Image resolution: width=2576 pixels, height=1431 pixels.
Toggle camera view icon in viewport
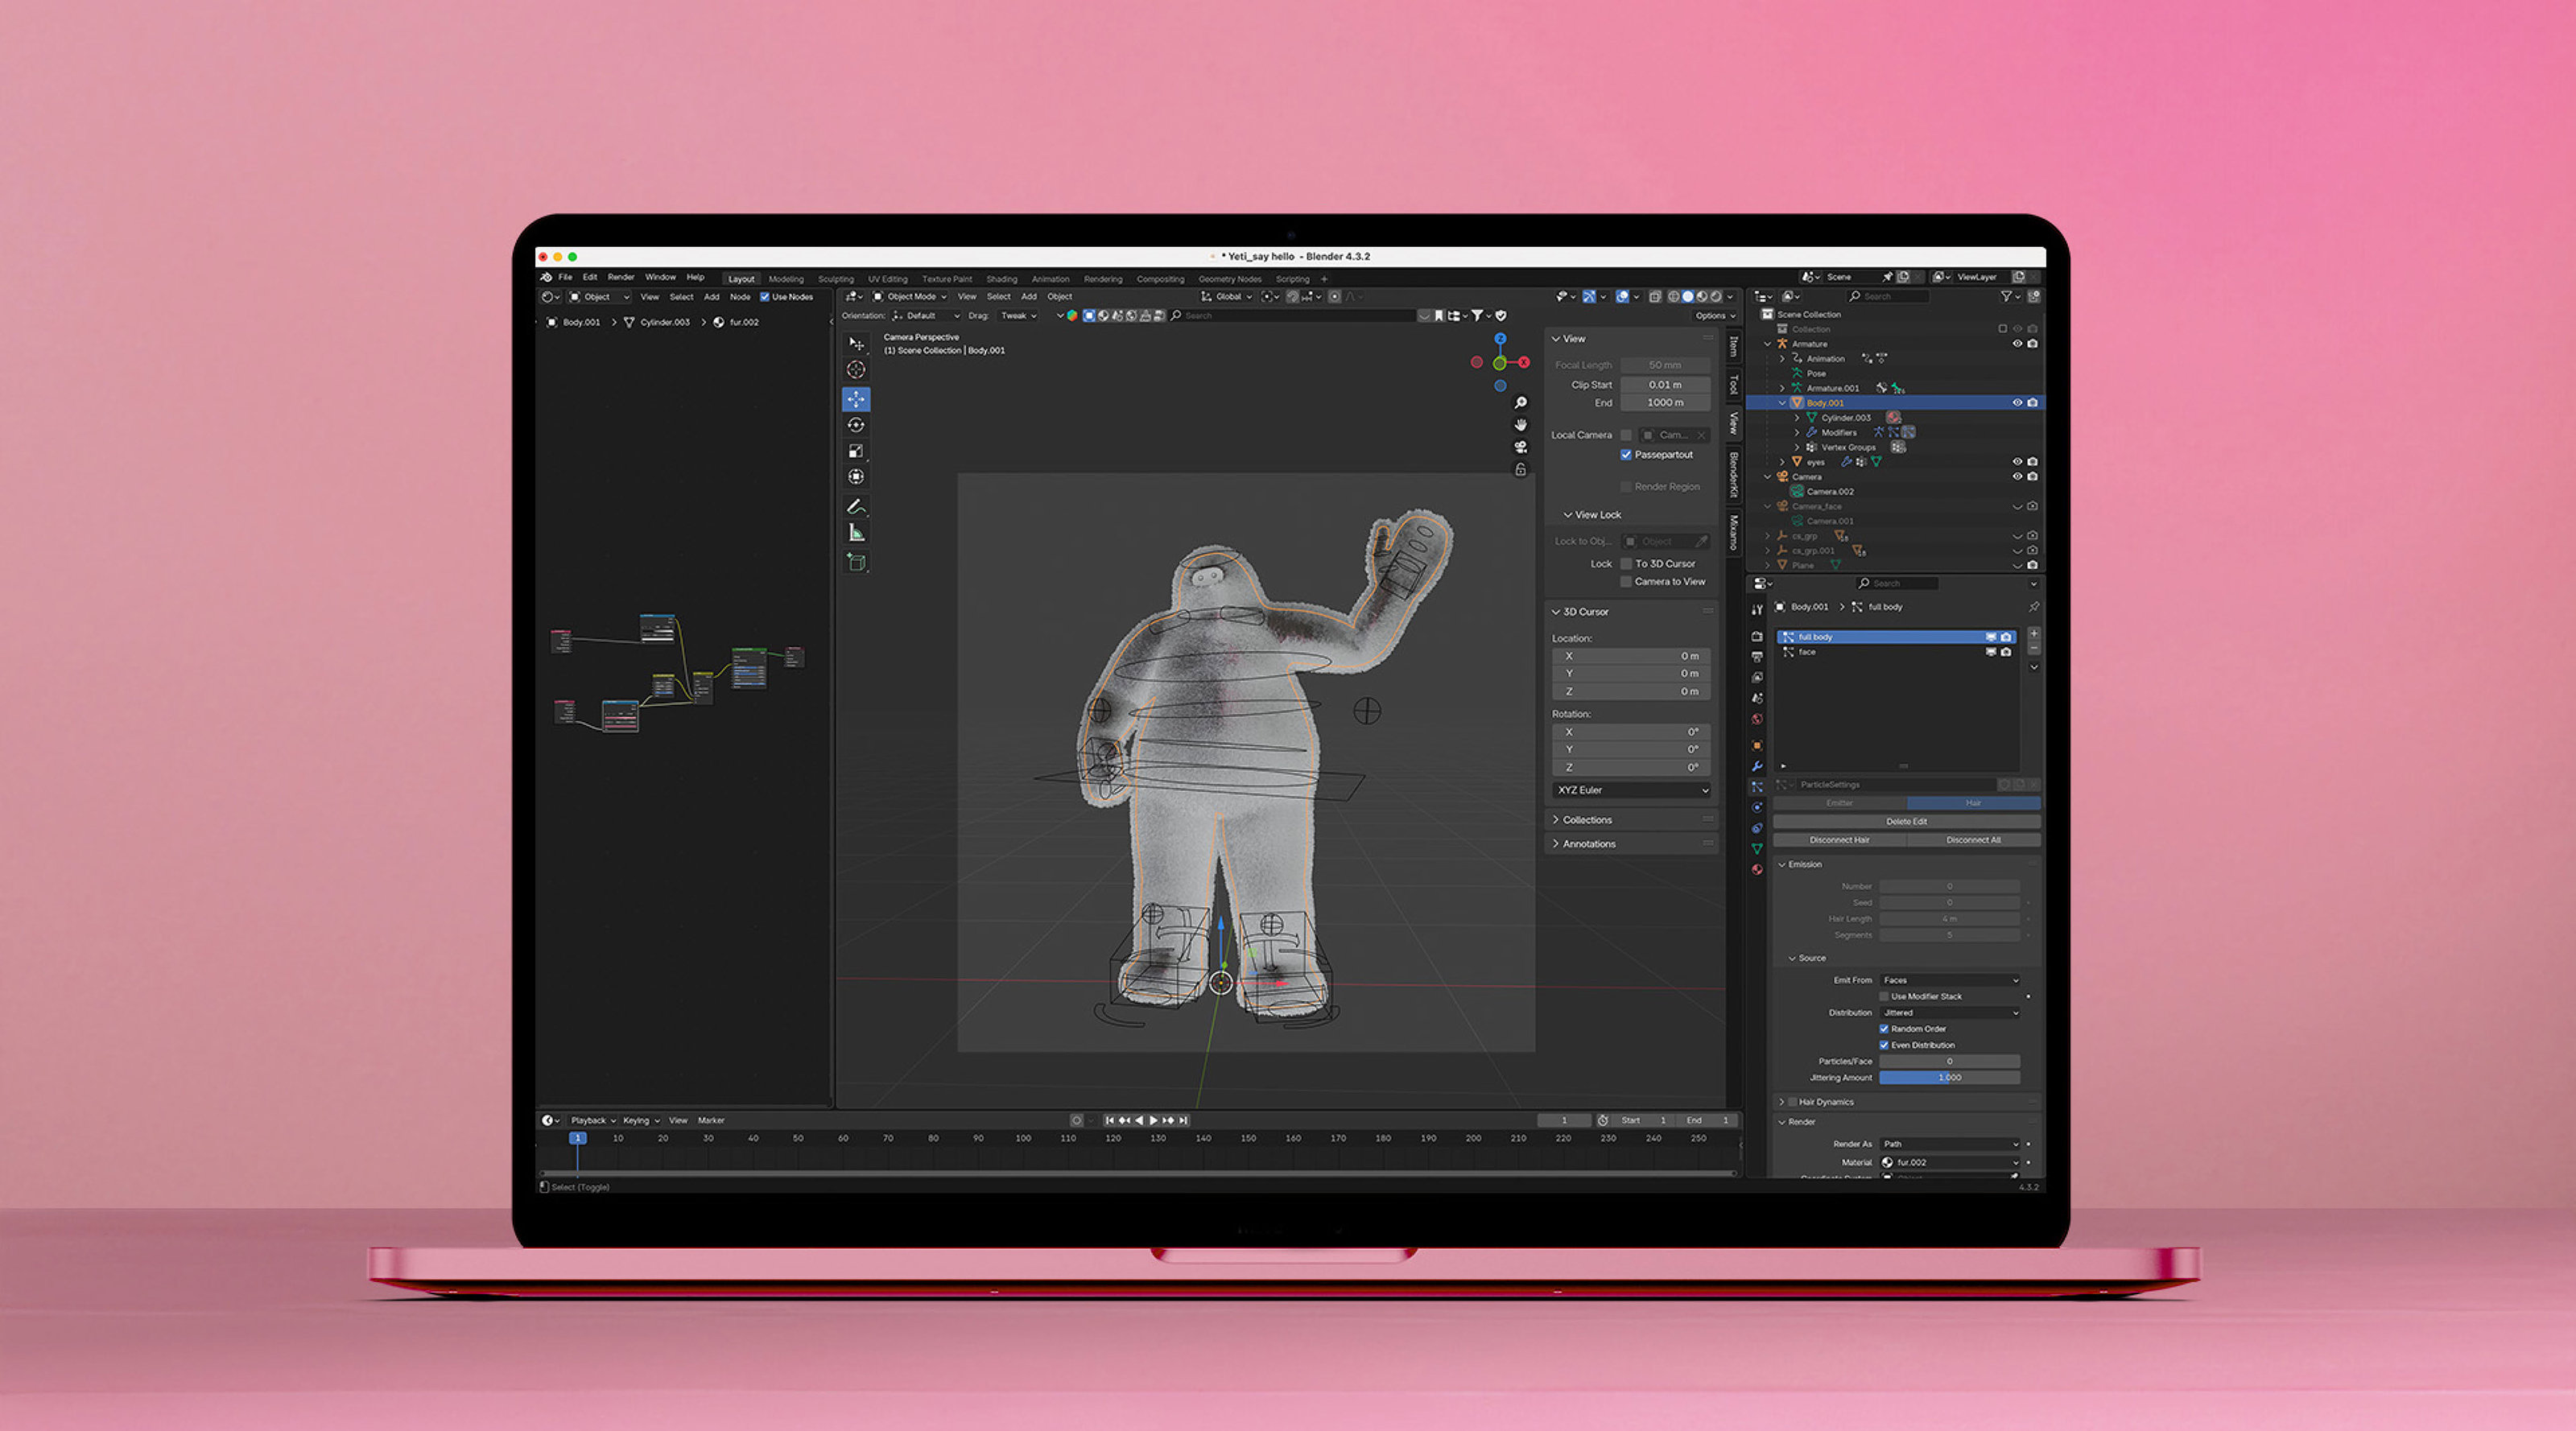(1521, 447)
